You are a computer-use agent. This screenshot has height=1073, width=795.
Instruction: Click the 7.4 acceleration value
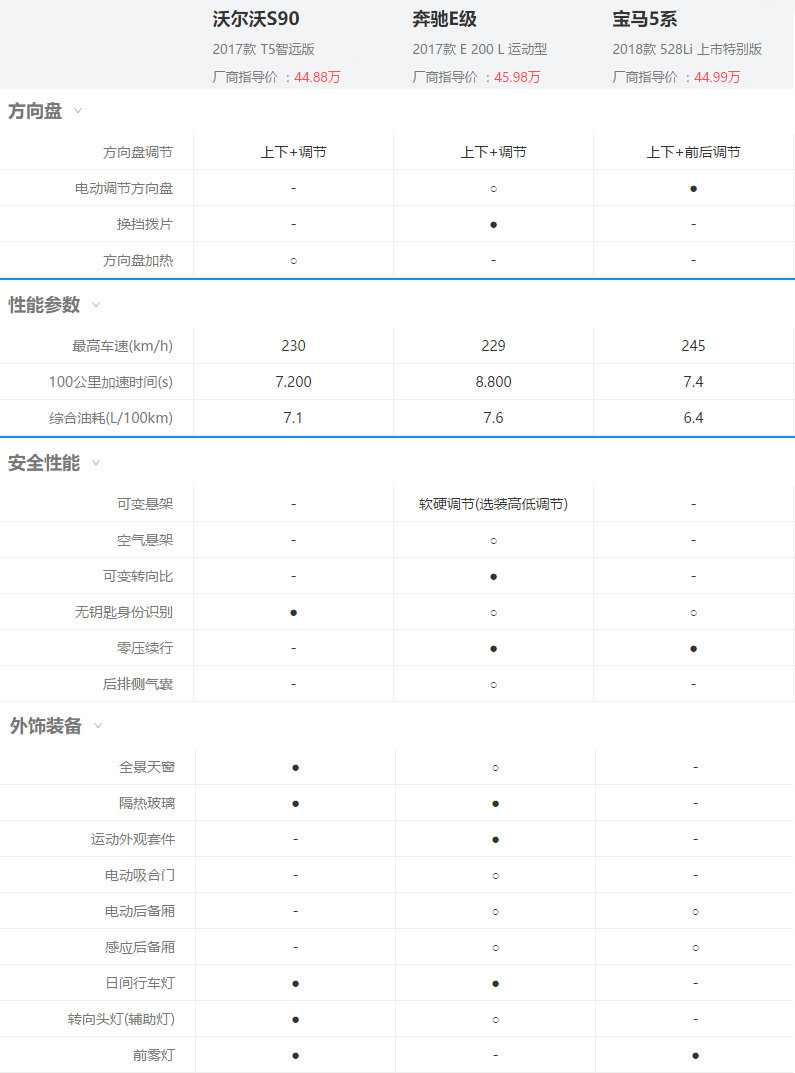tap(693, 382)
